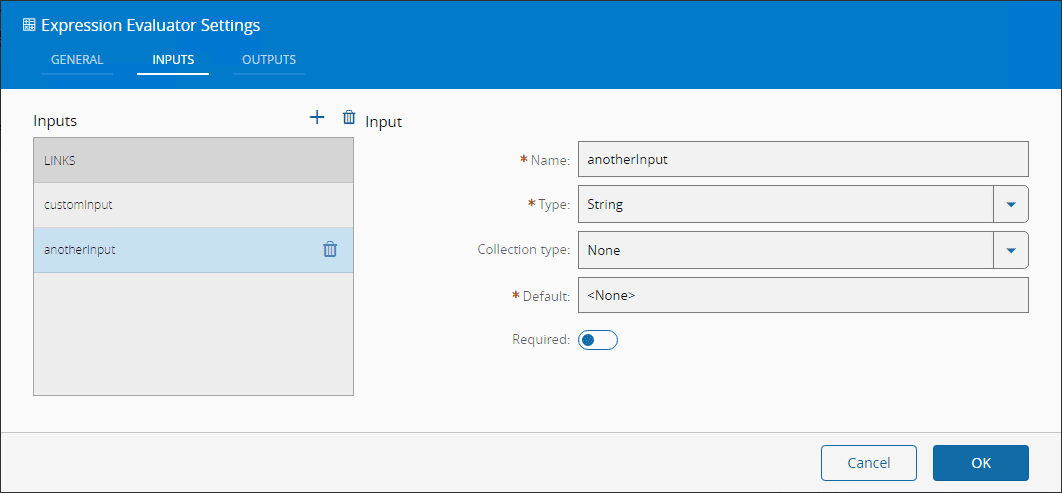Viewport: 1062px width, 493px height.
Task: Click the Expression Evaluator Settings title icon
Action: point(29,25)
